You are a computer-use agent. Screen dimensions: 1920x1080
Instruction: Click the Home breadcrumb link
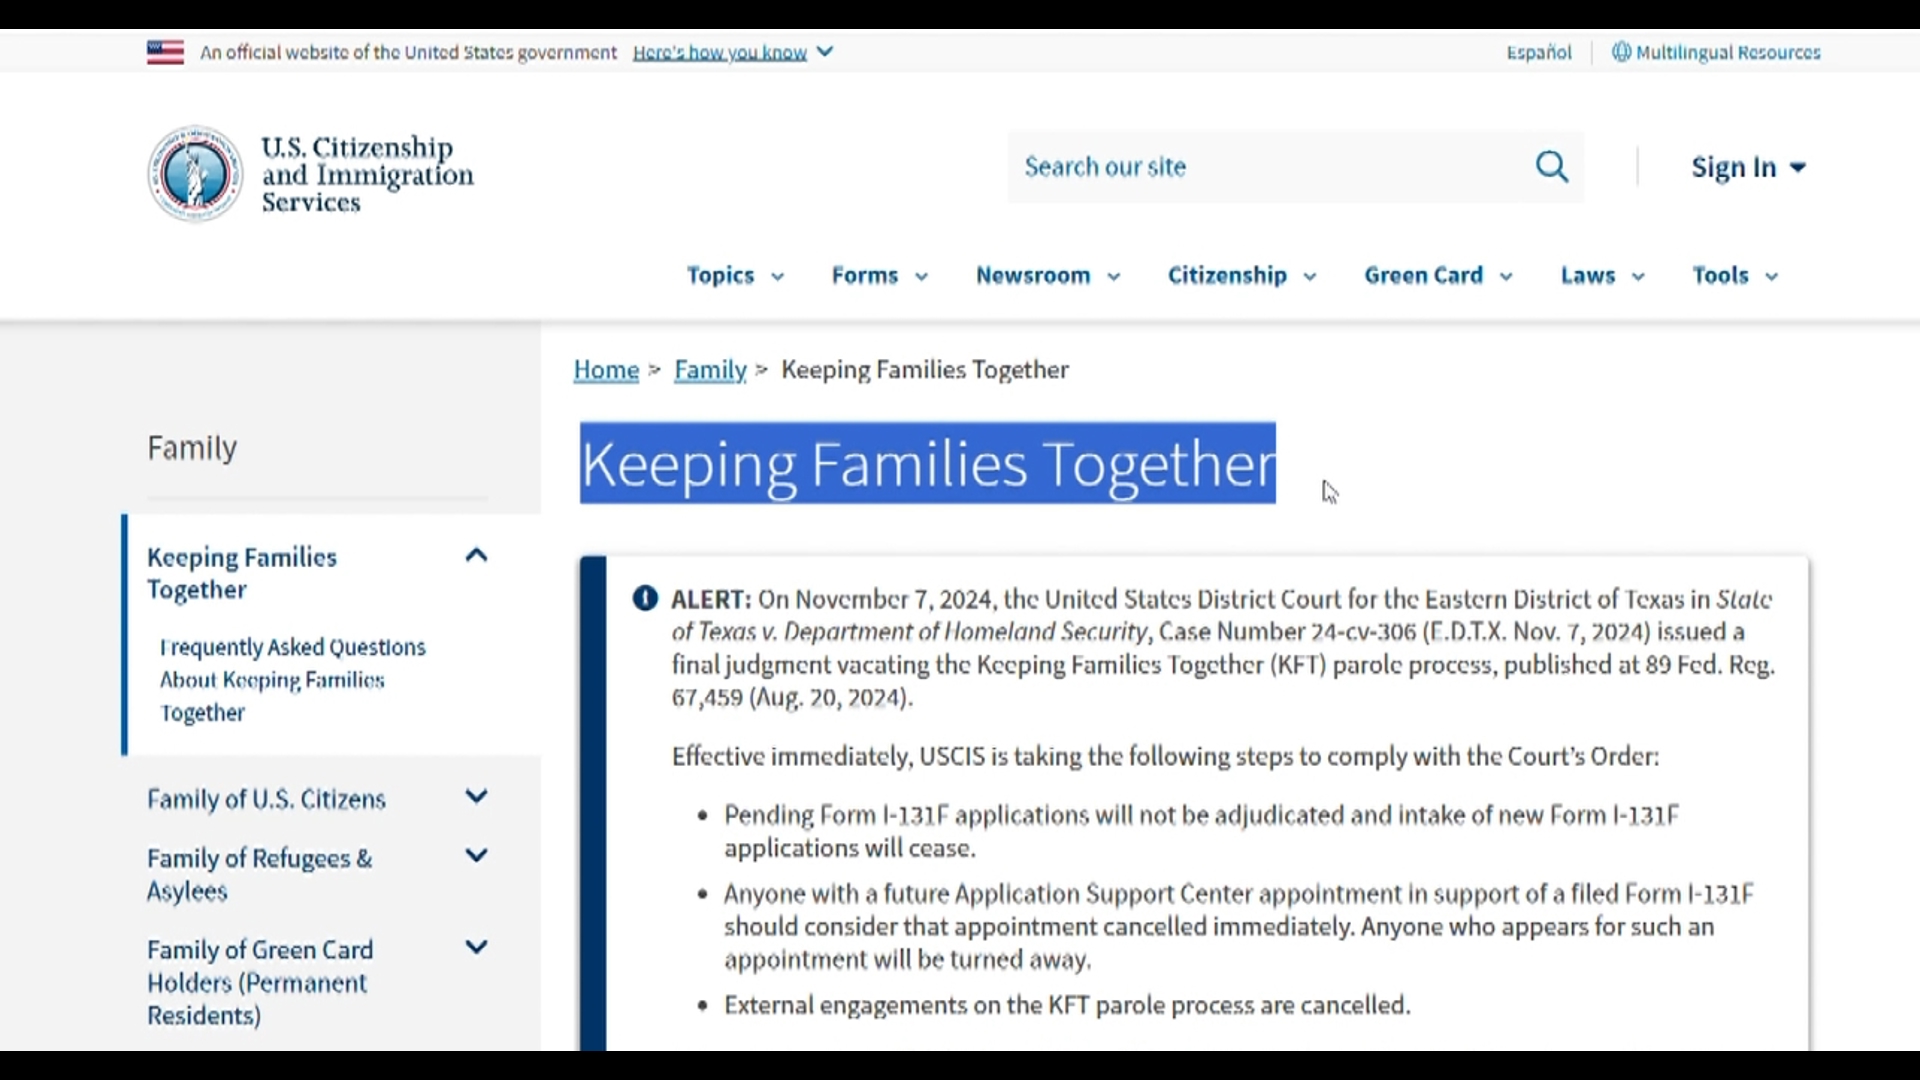607,368
